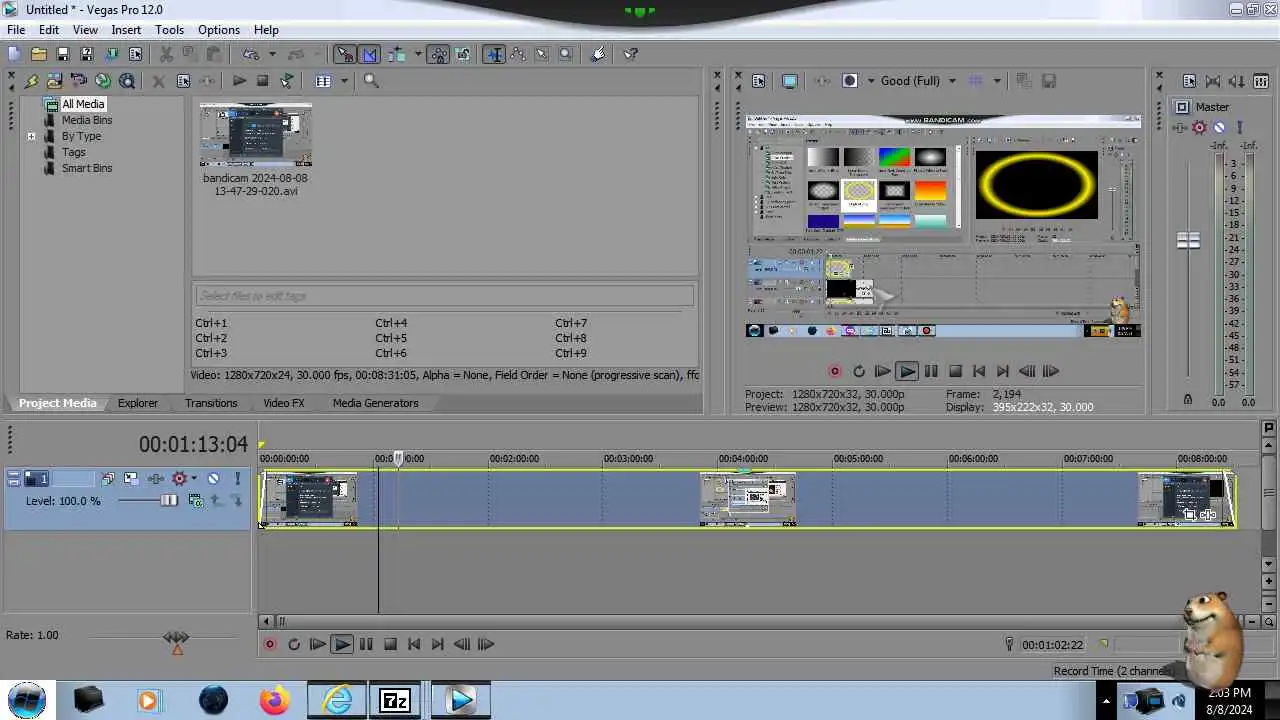
Task: Click Track Motion icon on track 1
Action: 131,478
